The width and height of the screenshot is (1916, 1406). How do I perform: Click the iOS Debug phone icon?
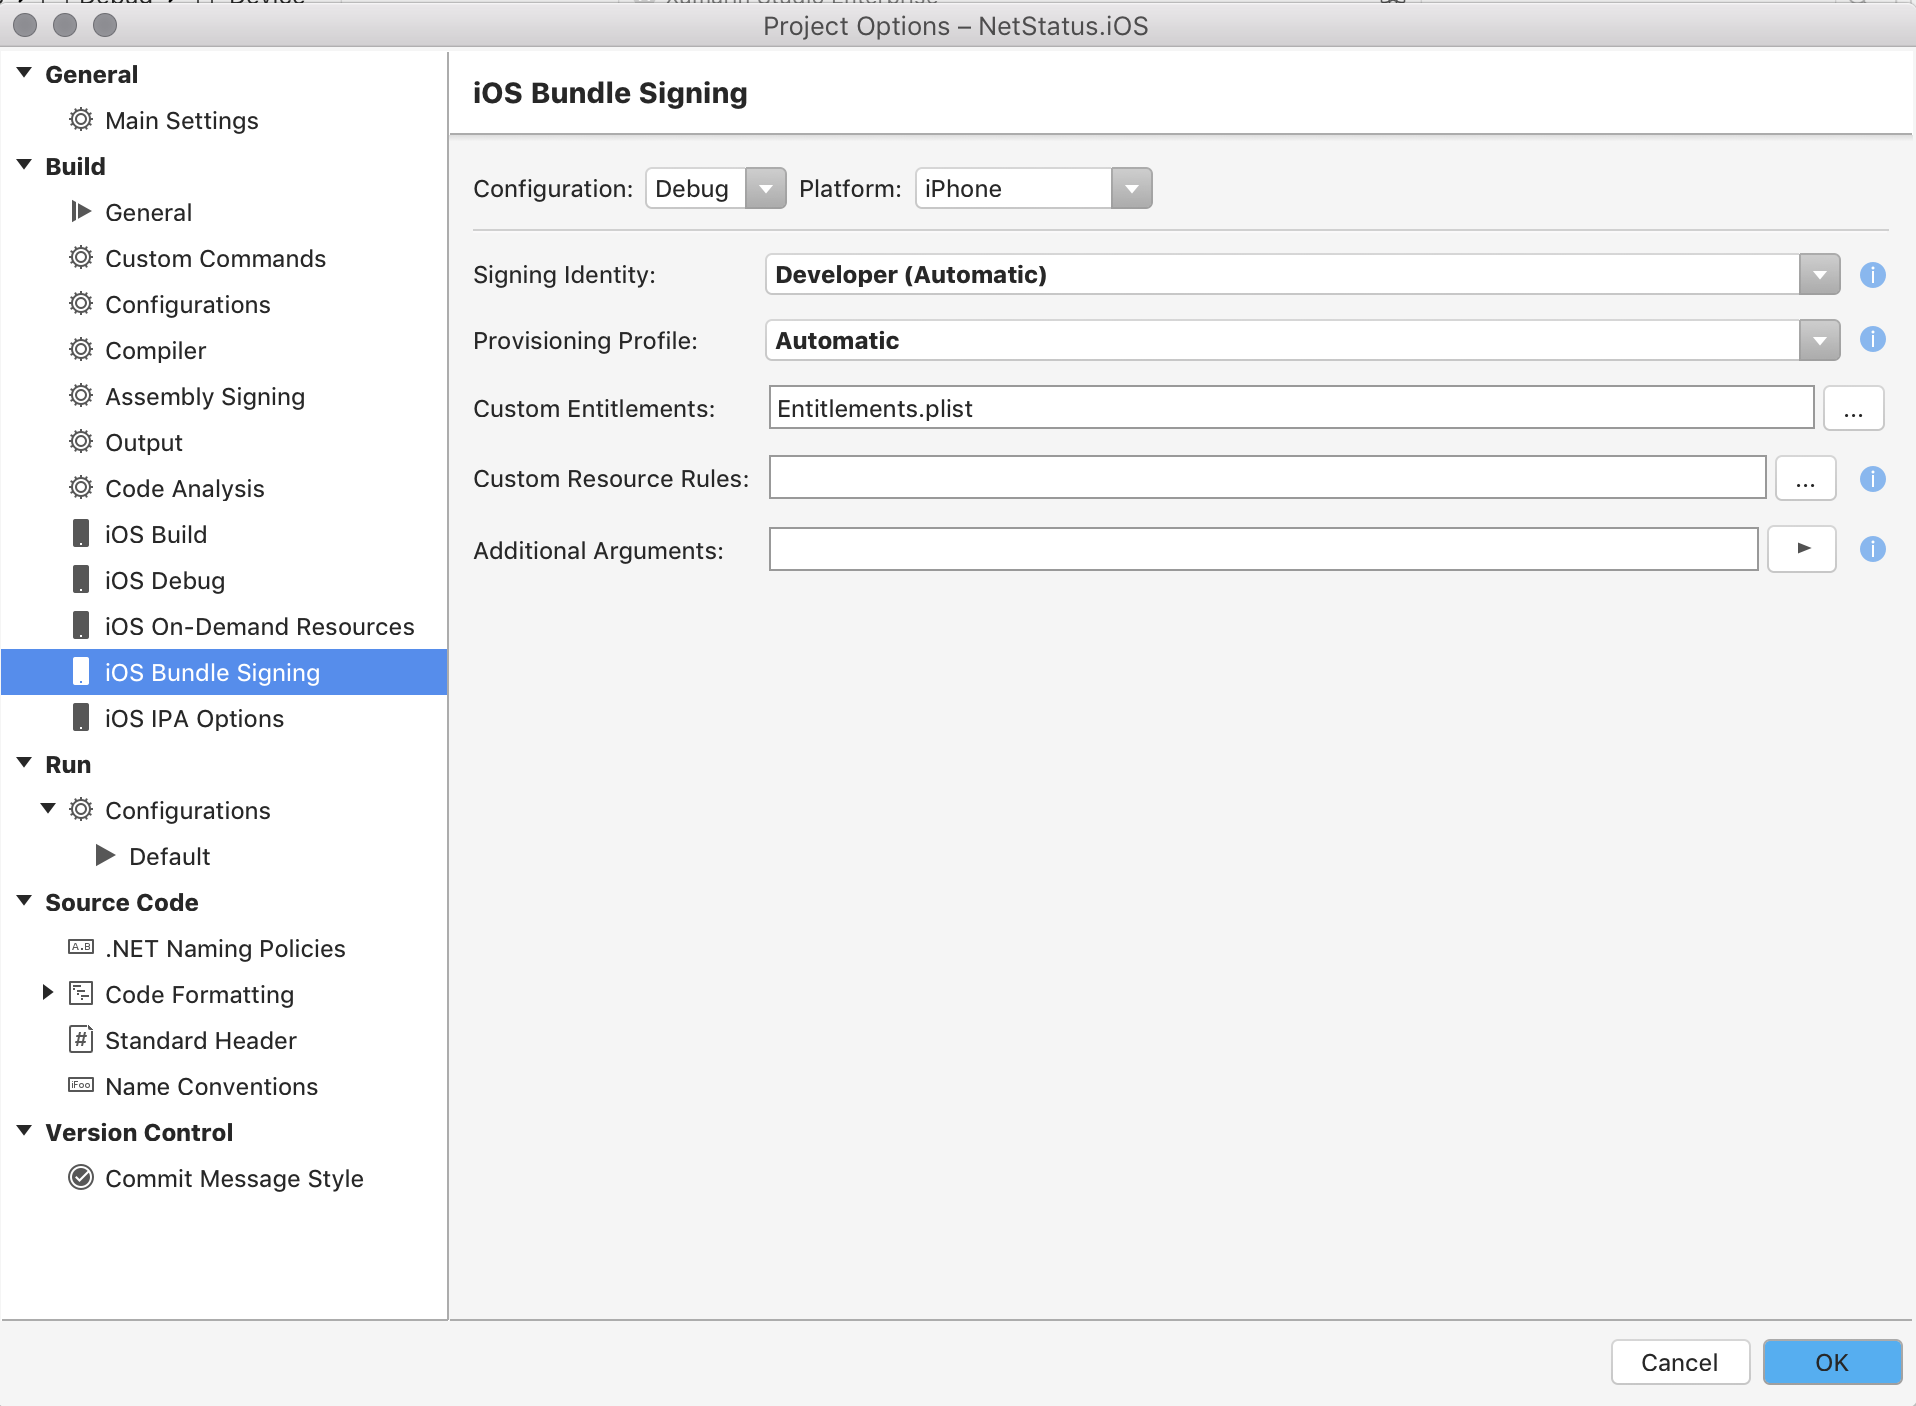point(81,580)
